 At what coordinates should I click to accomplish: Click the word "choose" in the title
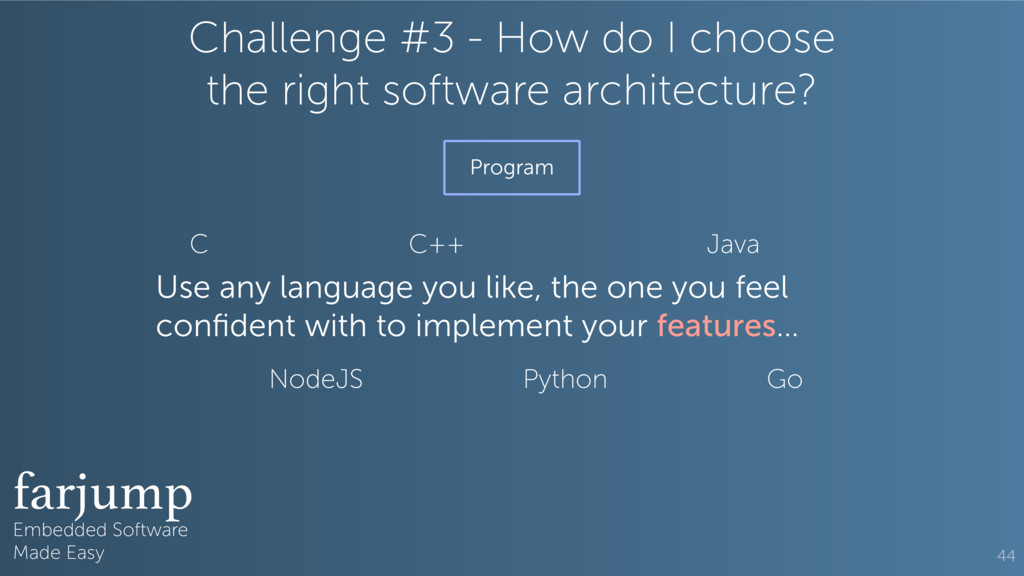[x=762, y=40]
